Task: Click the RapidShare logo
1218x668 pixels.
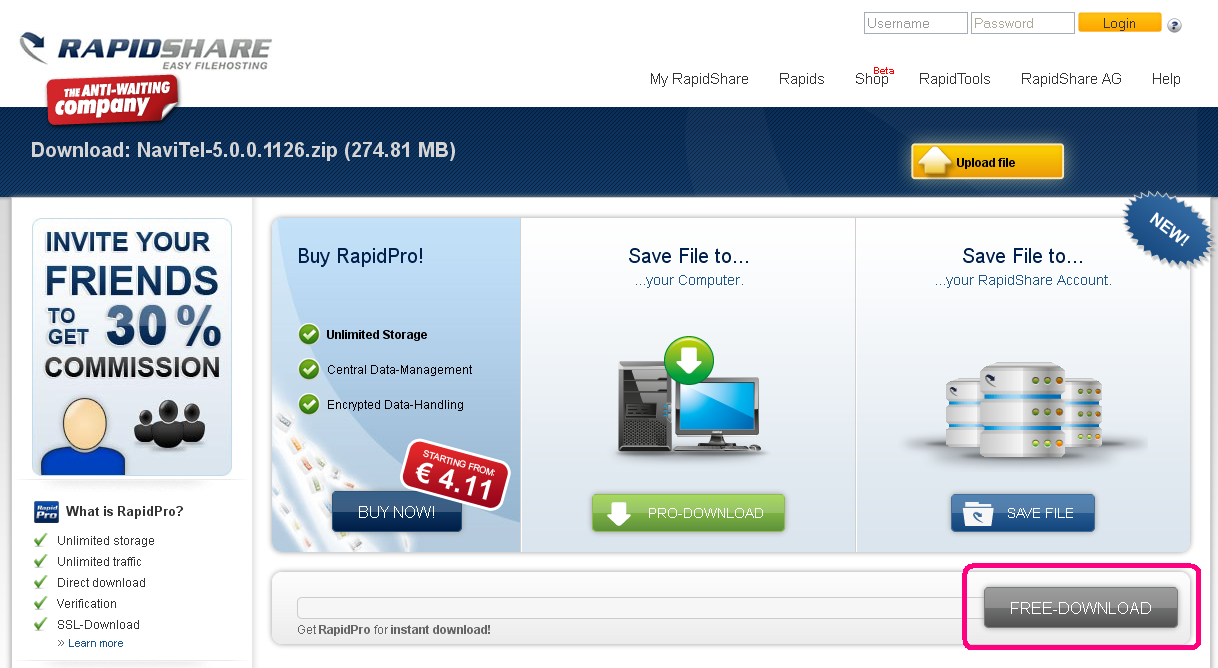Action: tap(146, 51)
